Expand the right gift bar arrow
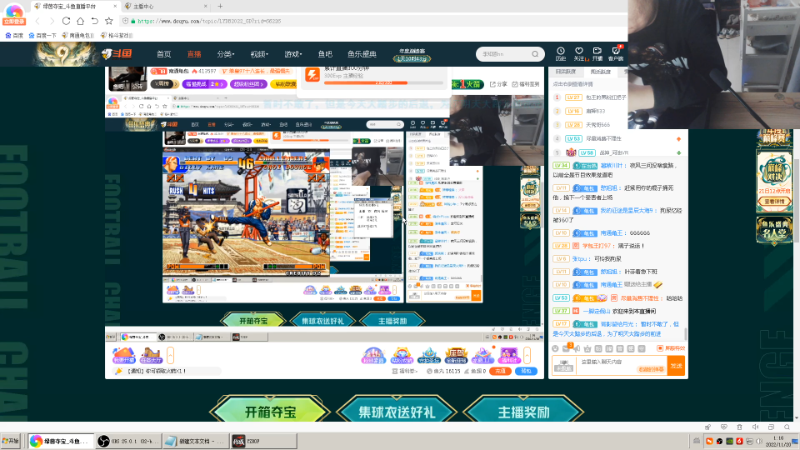 click(527, 355)
